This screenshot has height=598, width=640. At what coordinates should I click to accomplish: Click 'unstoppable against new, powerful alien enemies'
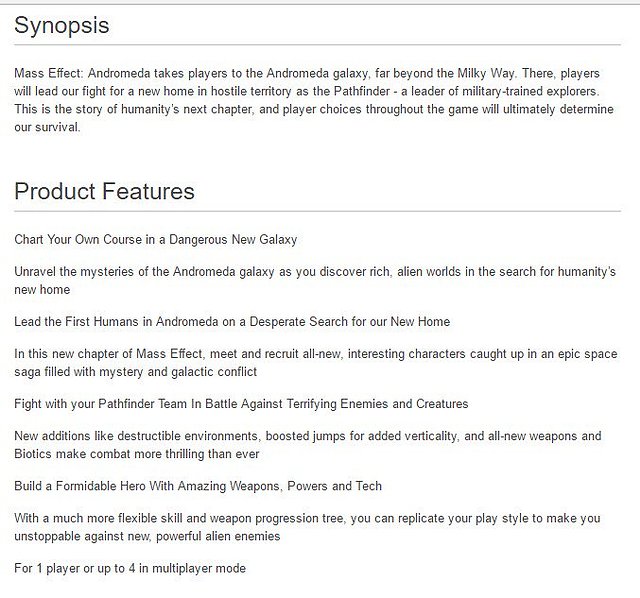click(147, 536)
